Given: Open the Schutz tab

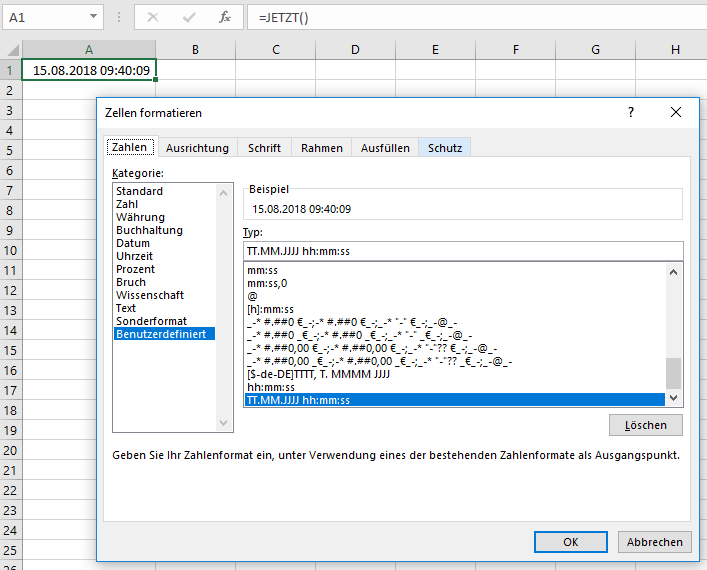Looking at the screenshot, I should [x=444, y=148].
